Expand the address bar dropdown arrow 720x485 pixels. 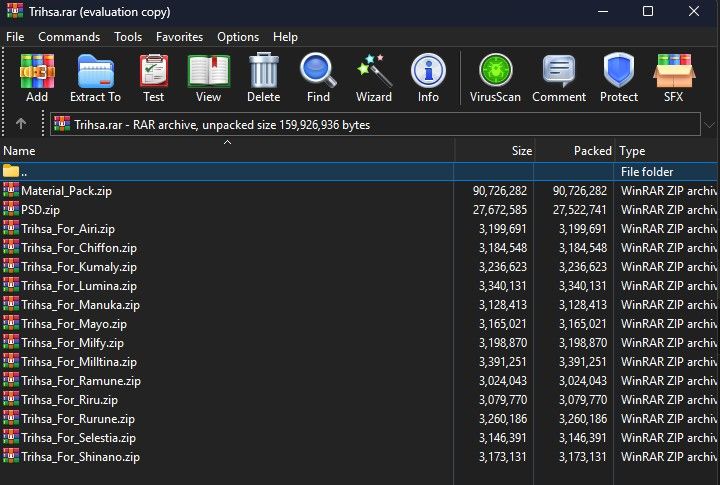[709, 124]
